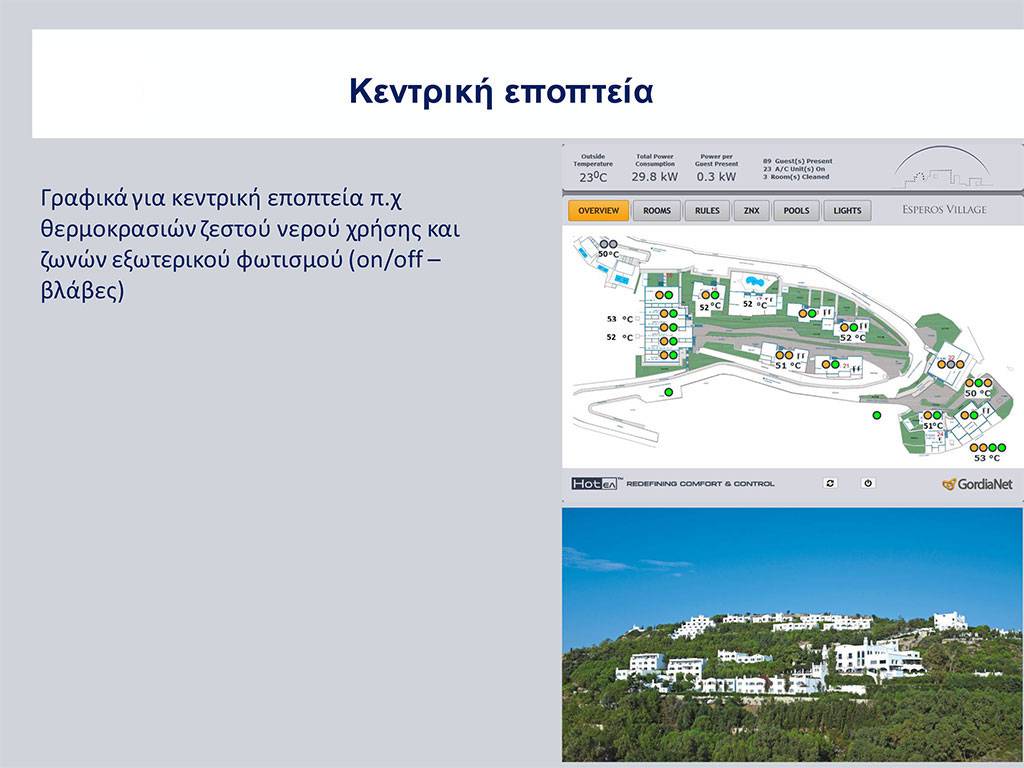
Task: Click the Outside Temperature 23°C reading
Action: (x=592, y=177)
